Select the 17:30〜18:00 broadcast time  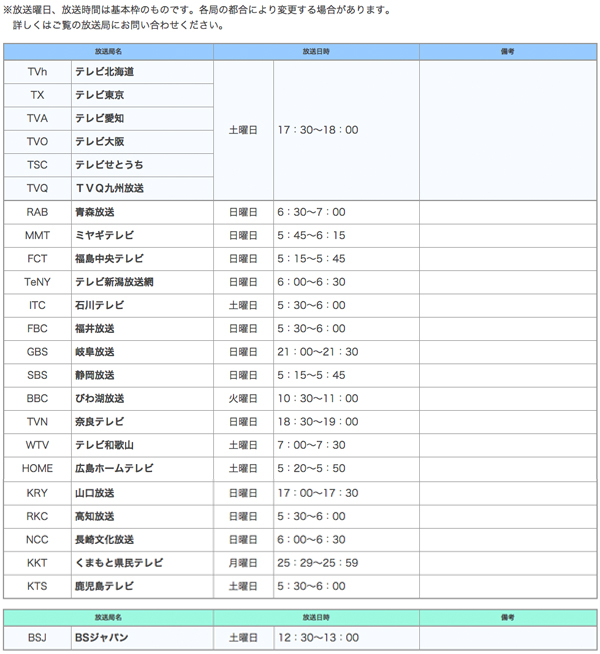pos(318,130)
